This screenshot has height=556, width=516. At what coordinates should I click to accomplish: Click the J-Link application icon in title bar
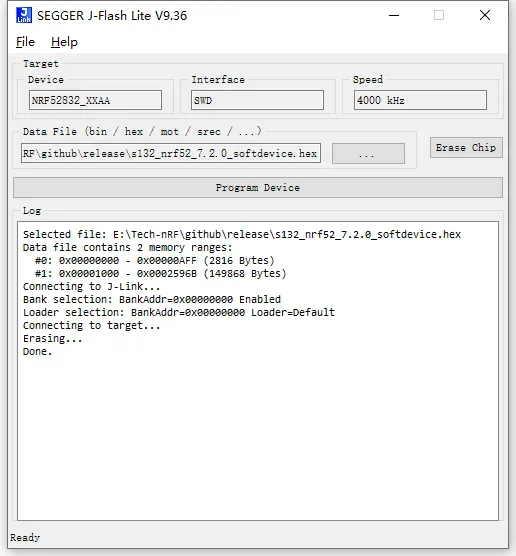point(24,15)
